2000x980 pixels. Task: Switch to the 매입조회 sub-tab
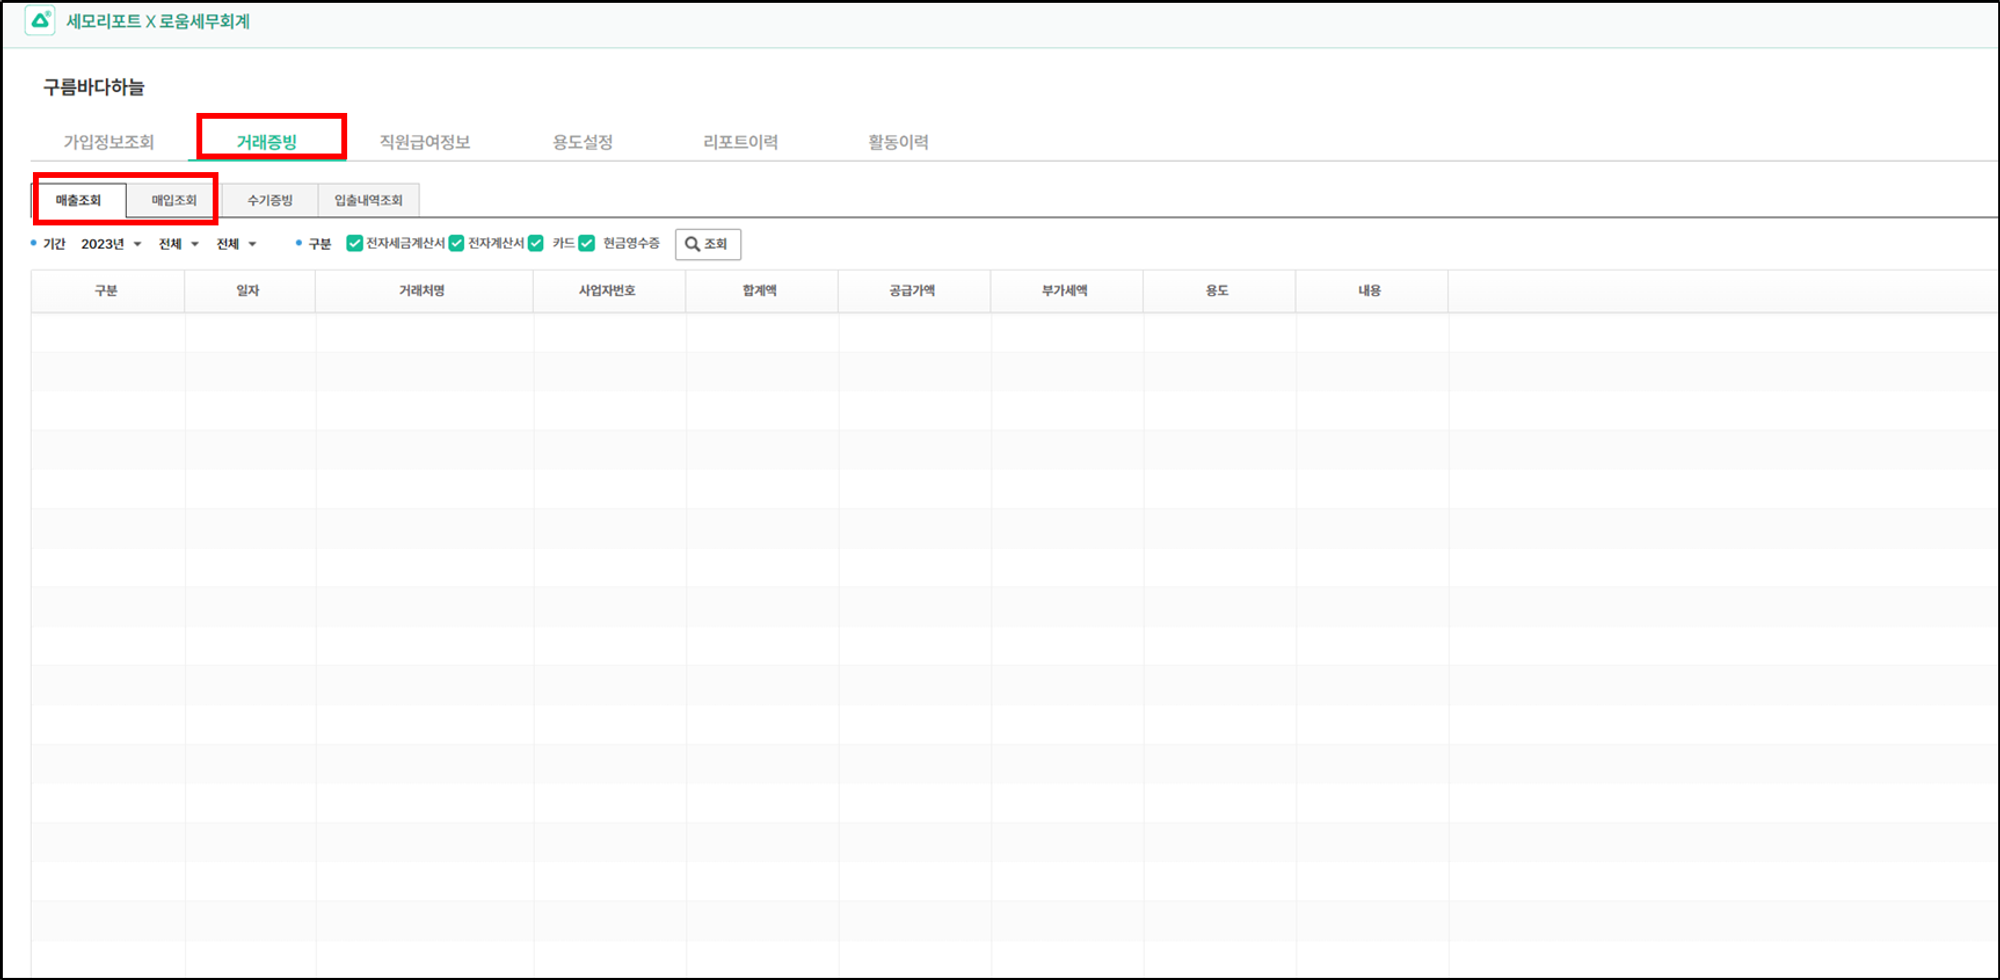pyautogui.click(x=174, y=200)
